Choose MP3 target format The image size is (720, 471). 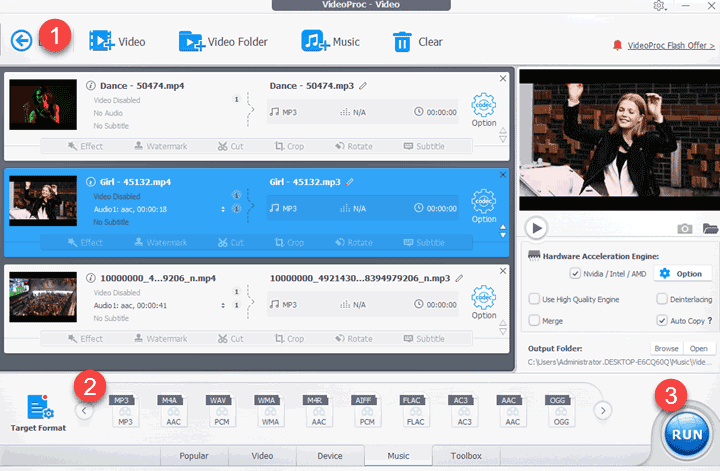pos(123,410)
